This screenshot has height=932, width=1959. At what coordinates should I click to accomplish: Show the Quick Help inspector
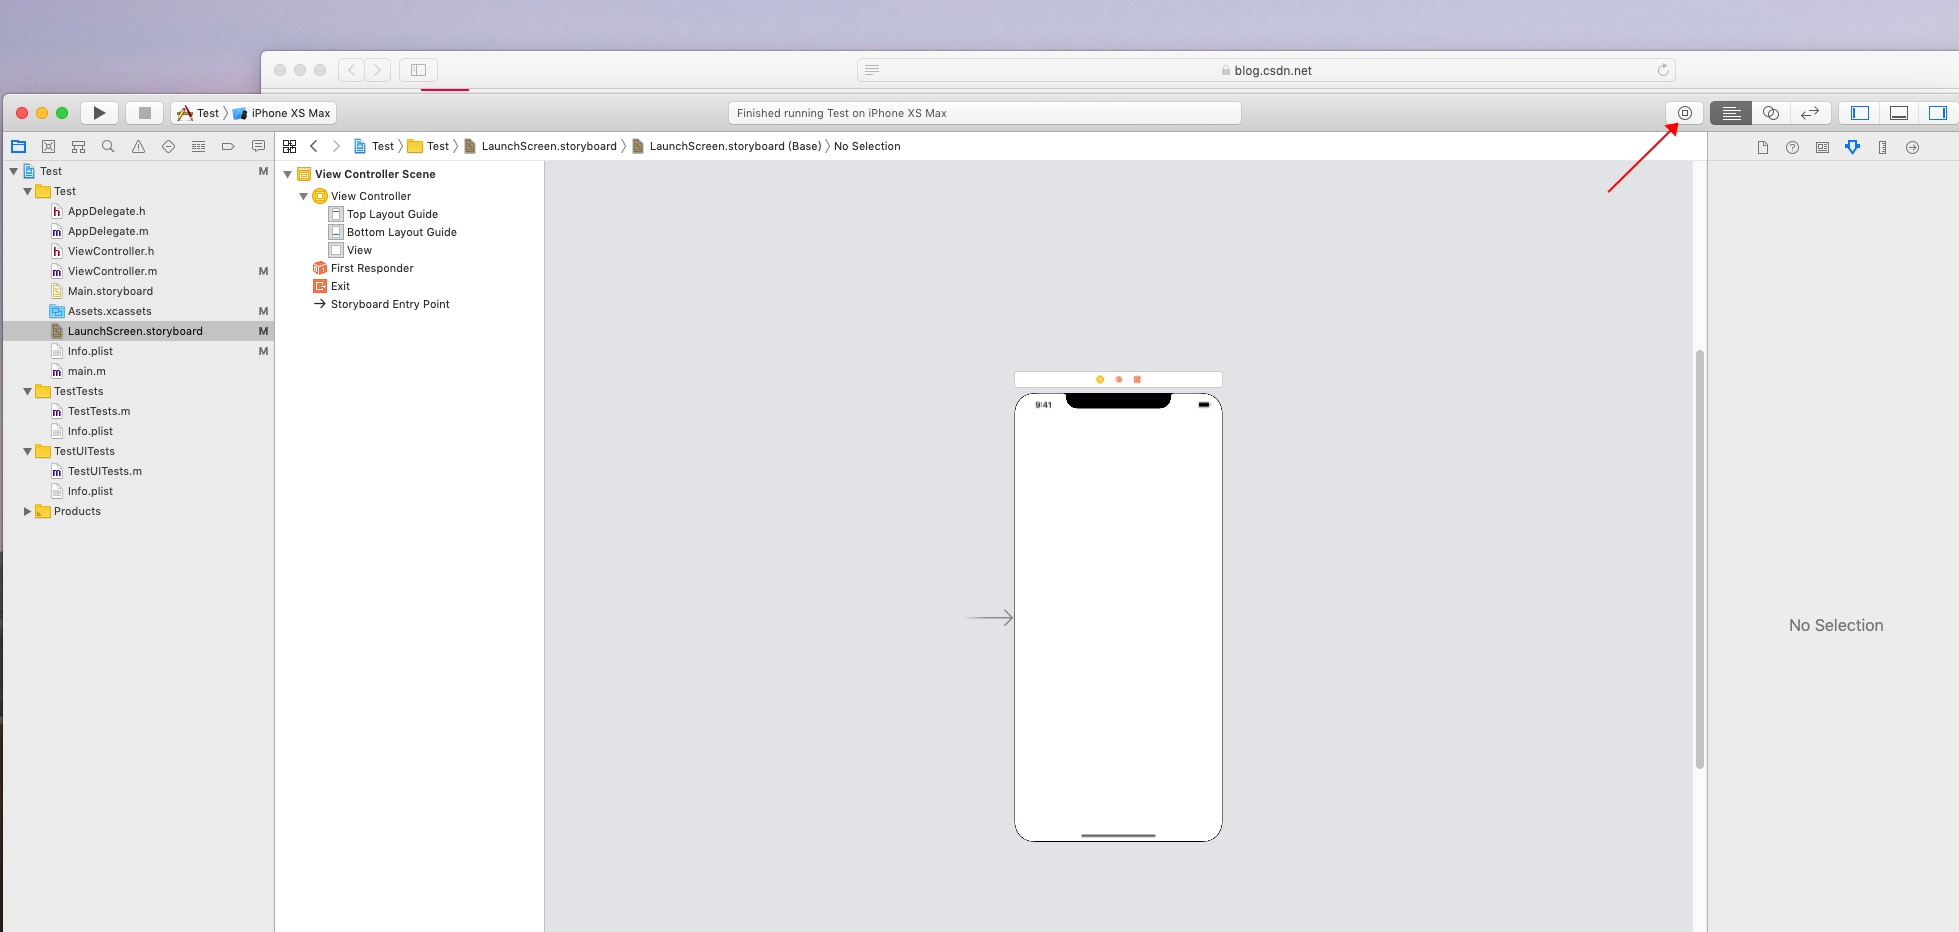pyautogui.click(x=1791, y=146)
